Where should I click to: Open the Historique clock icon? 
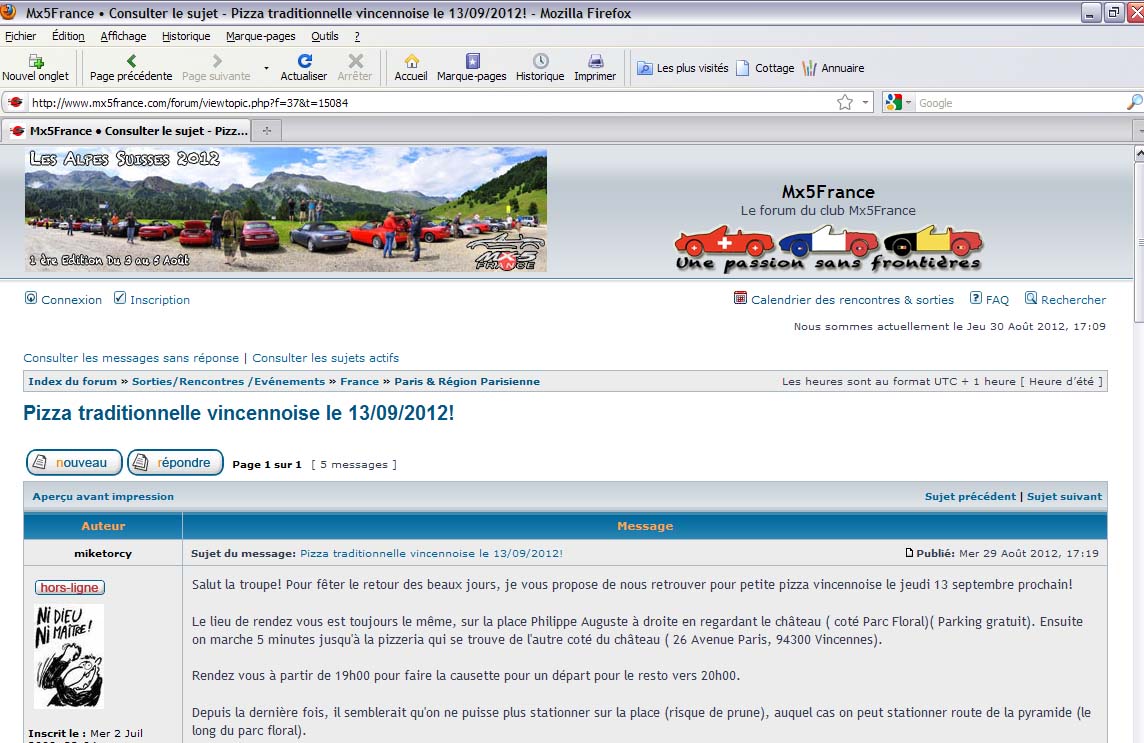click(x=540, y=62)
